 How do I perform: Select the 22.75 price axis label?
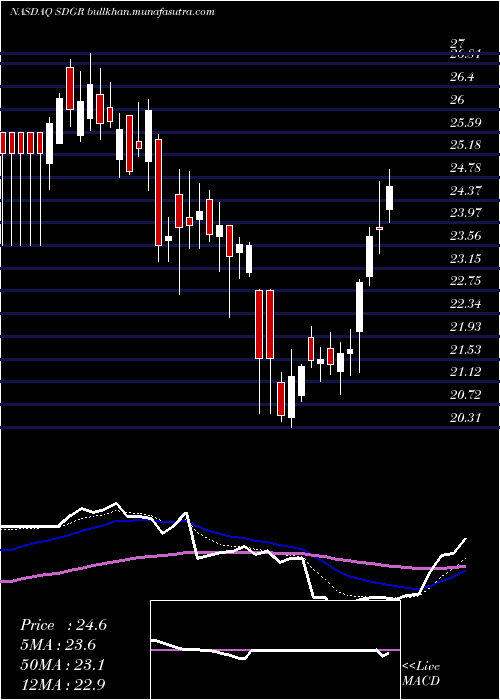(465, 281)
